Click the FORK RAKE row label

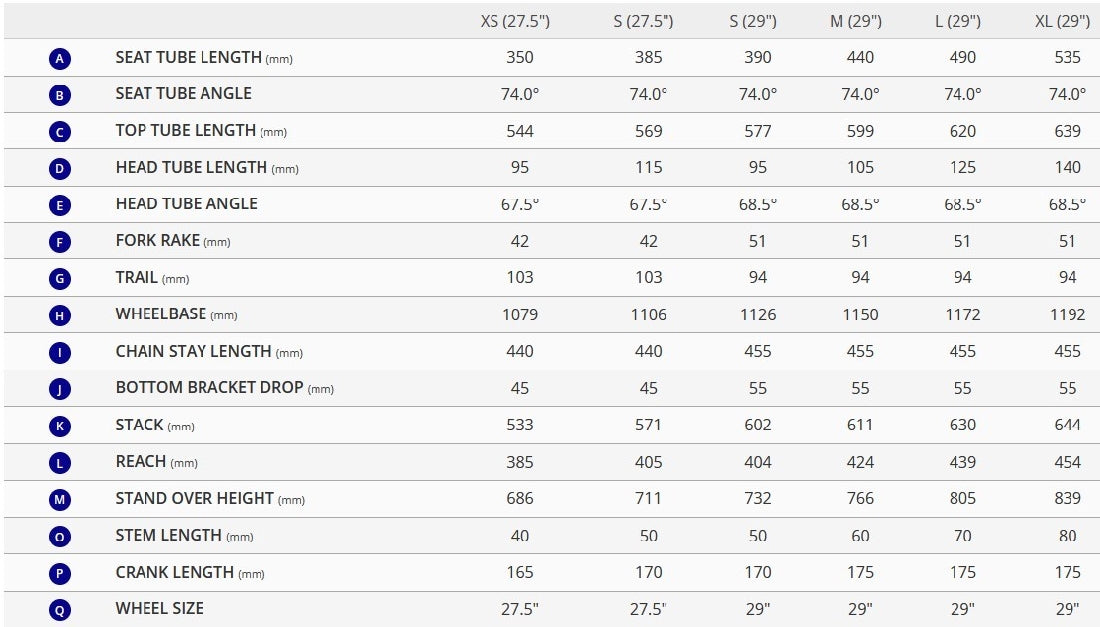(173, 241)
